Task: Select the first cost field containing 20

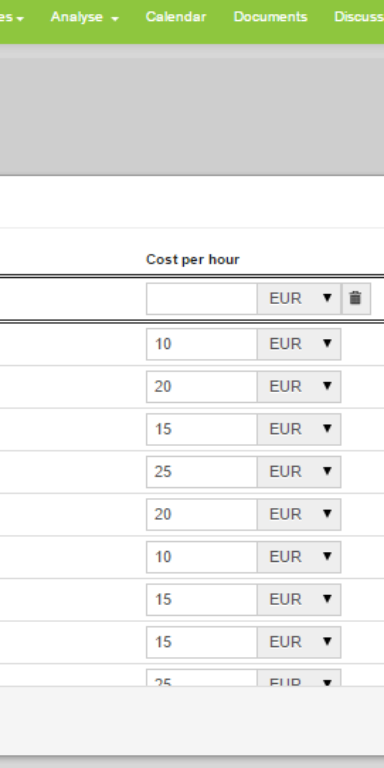Action: [x=202, y=387]
